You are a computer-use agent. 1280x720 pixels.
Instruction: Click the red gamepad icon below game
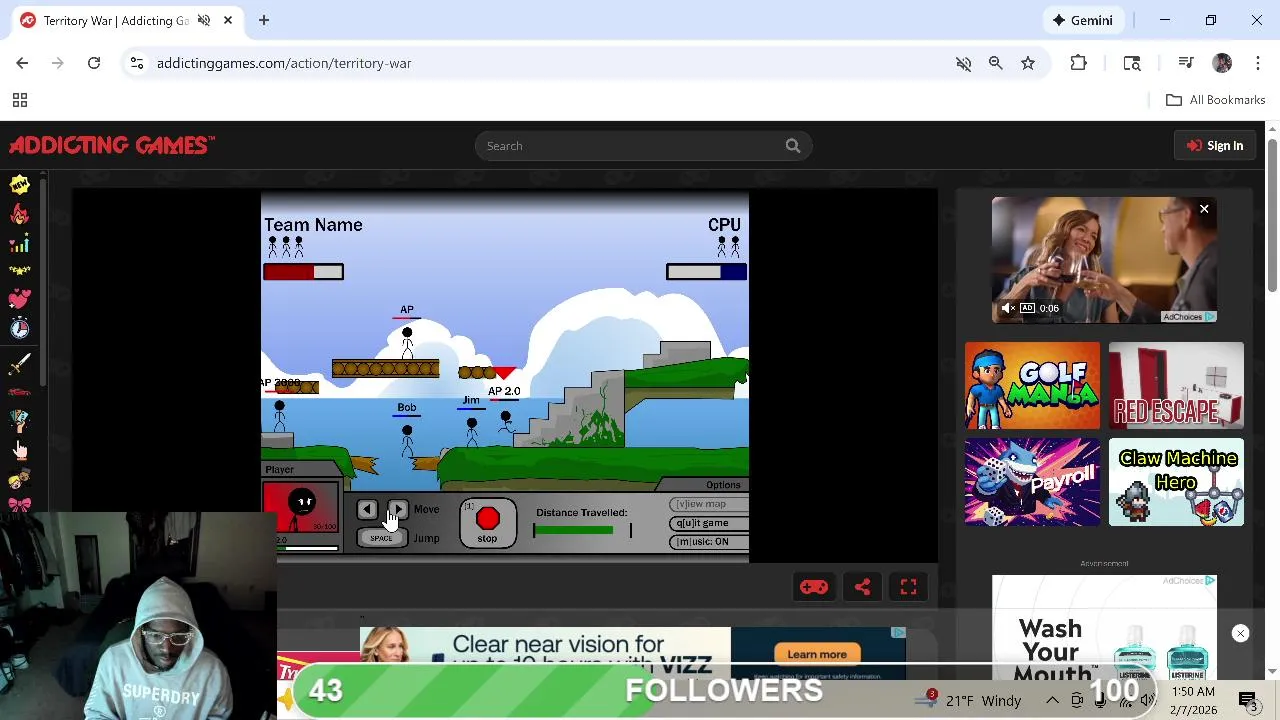pos(813,587)
